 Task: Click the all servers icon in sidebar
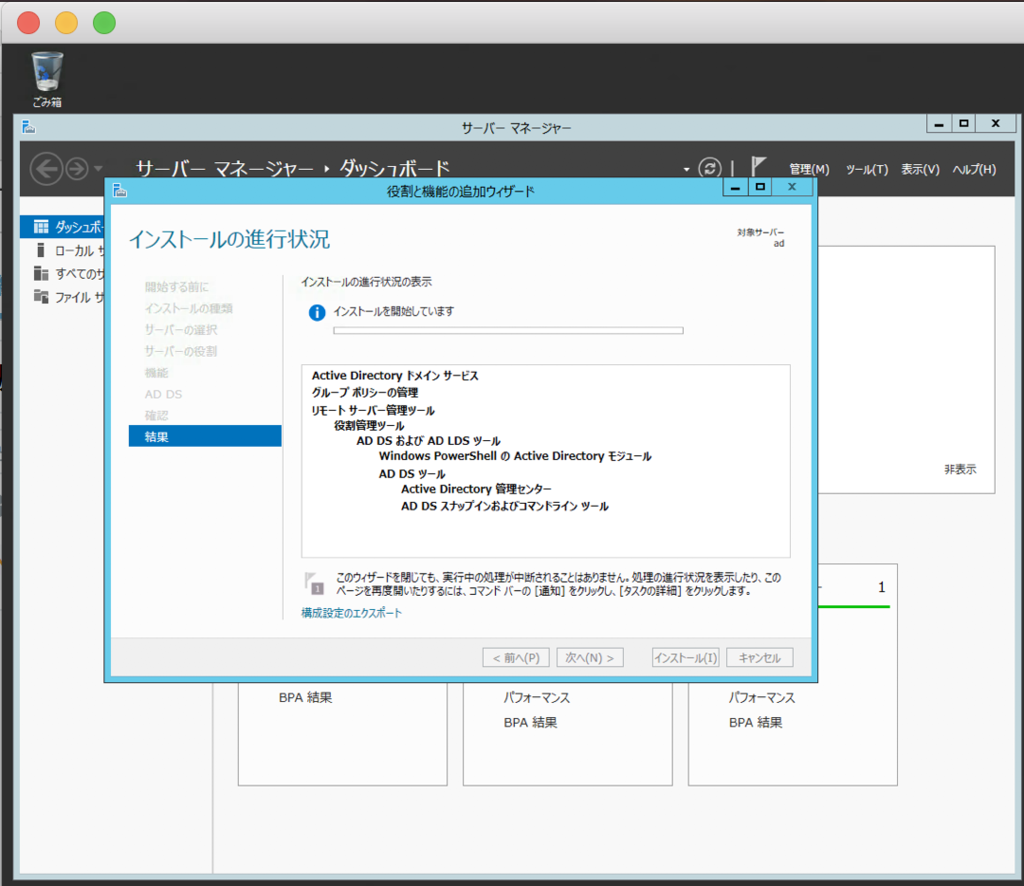41,273
